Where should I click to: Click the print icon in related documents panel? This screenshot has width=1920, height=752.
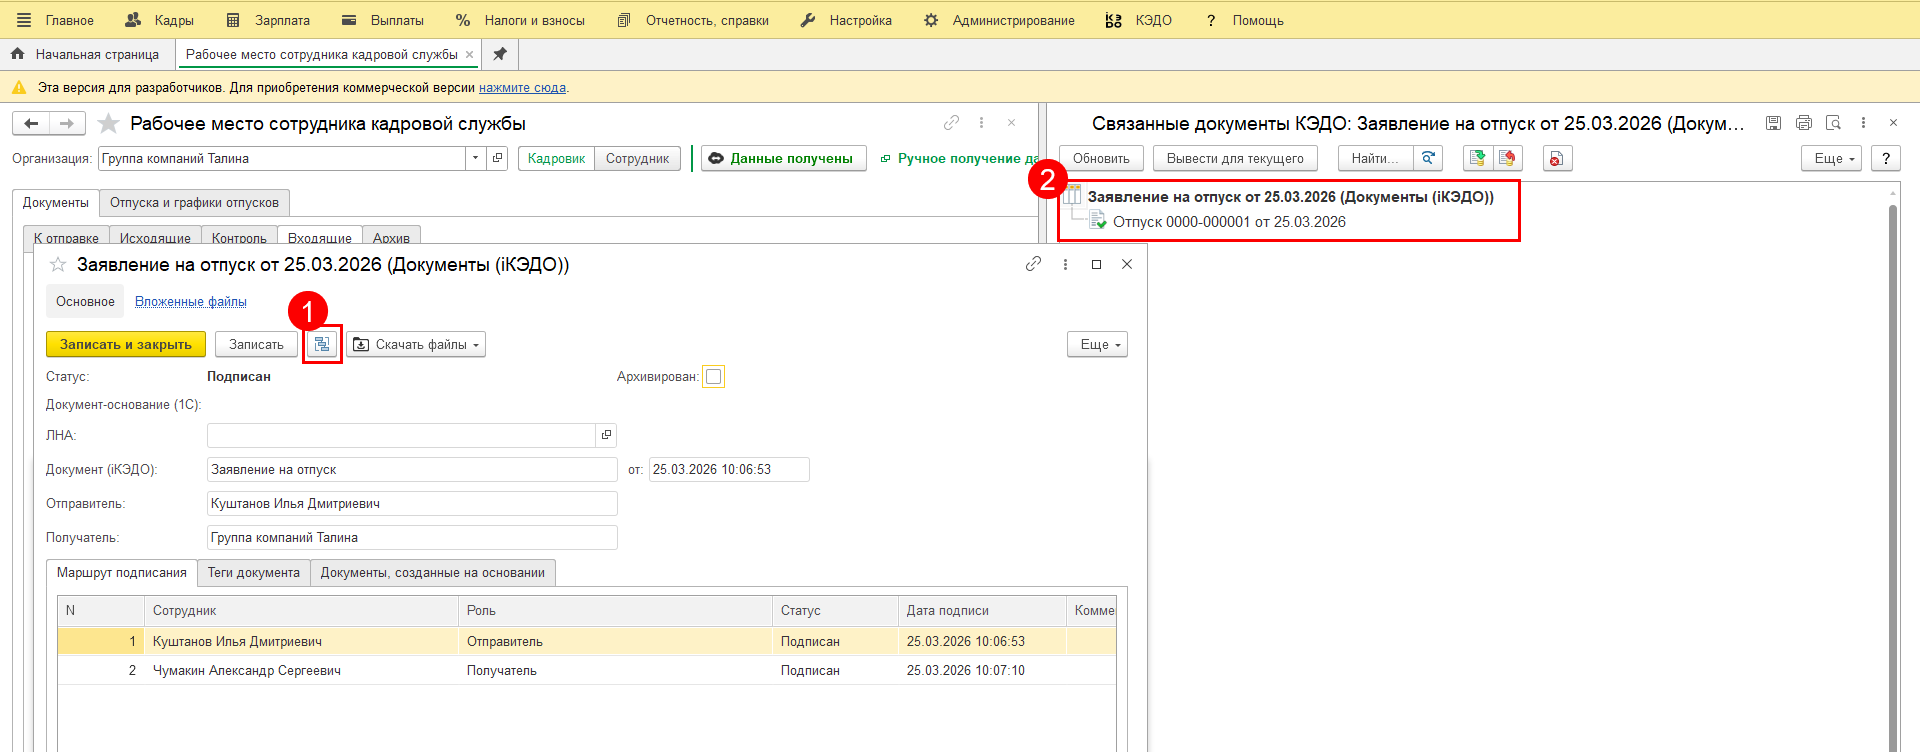(x=1803, y=123)
